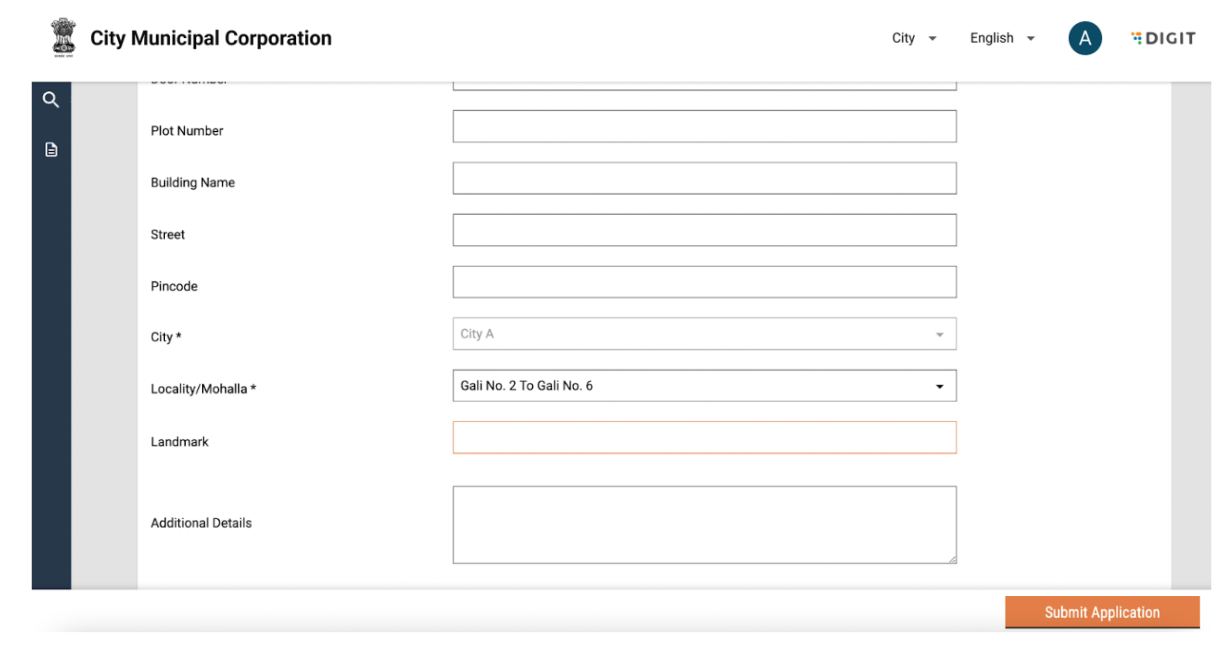Select the Pincode input box
This screenshot has width=1231, height=652.
[x=704, y=282]
